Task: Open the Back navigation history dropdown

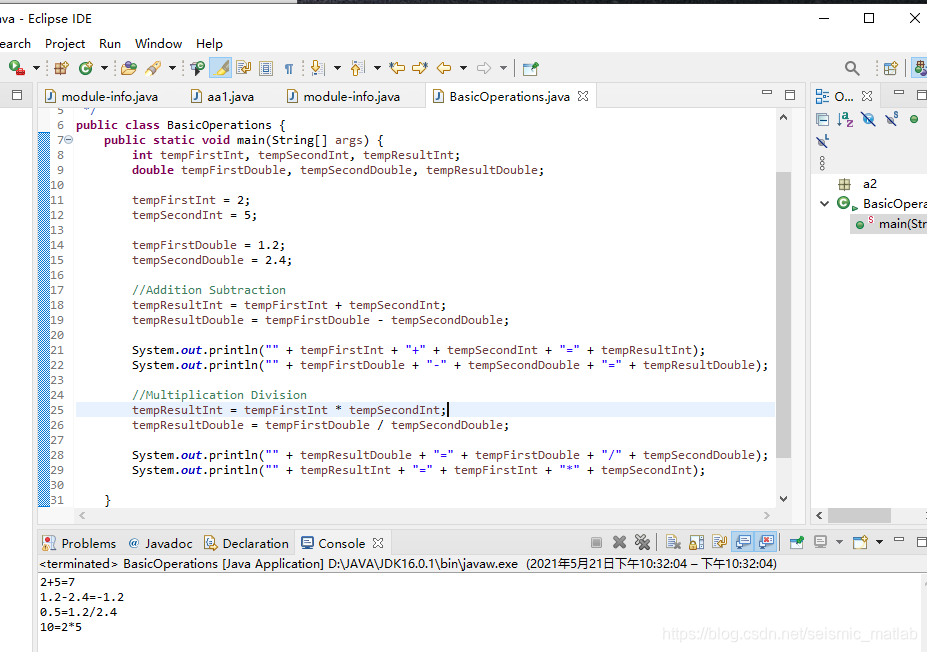Action: click(463, 68)
